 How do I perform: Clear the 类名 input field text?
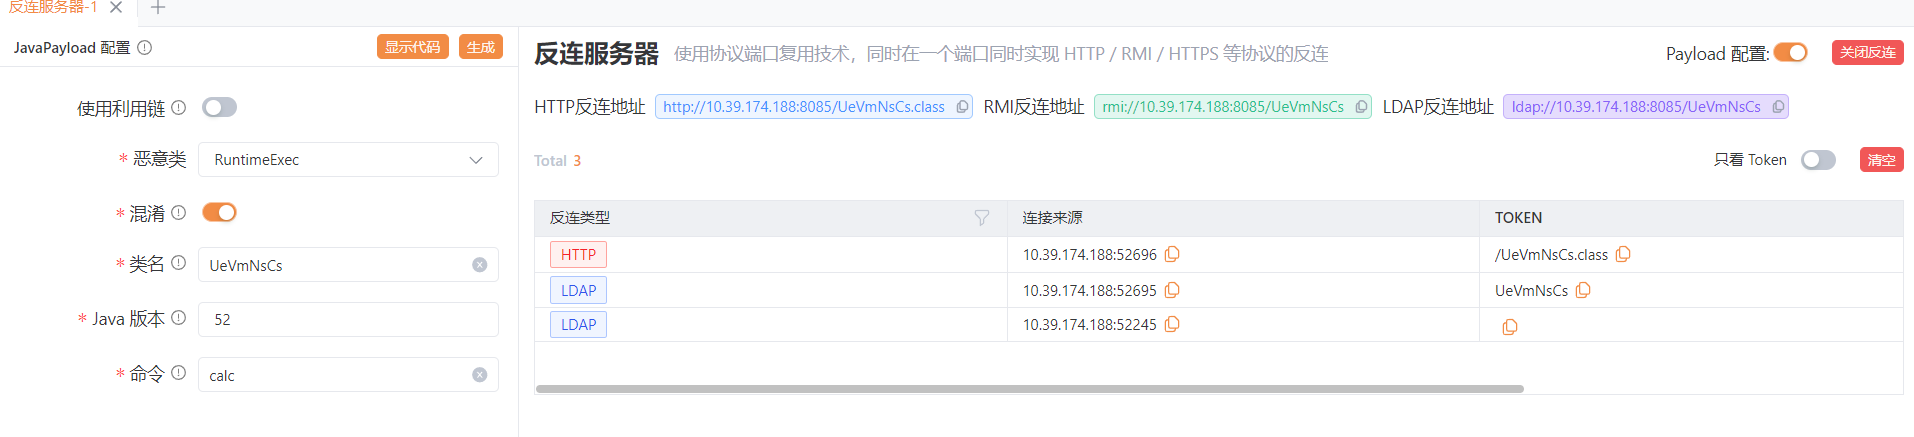[480, 265]
